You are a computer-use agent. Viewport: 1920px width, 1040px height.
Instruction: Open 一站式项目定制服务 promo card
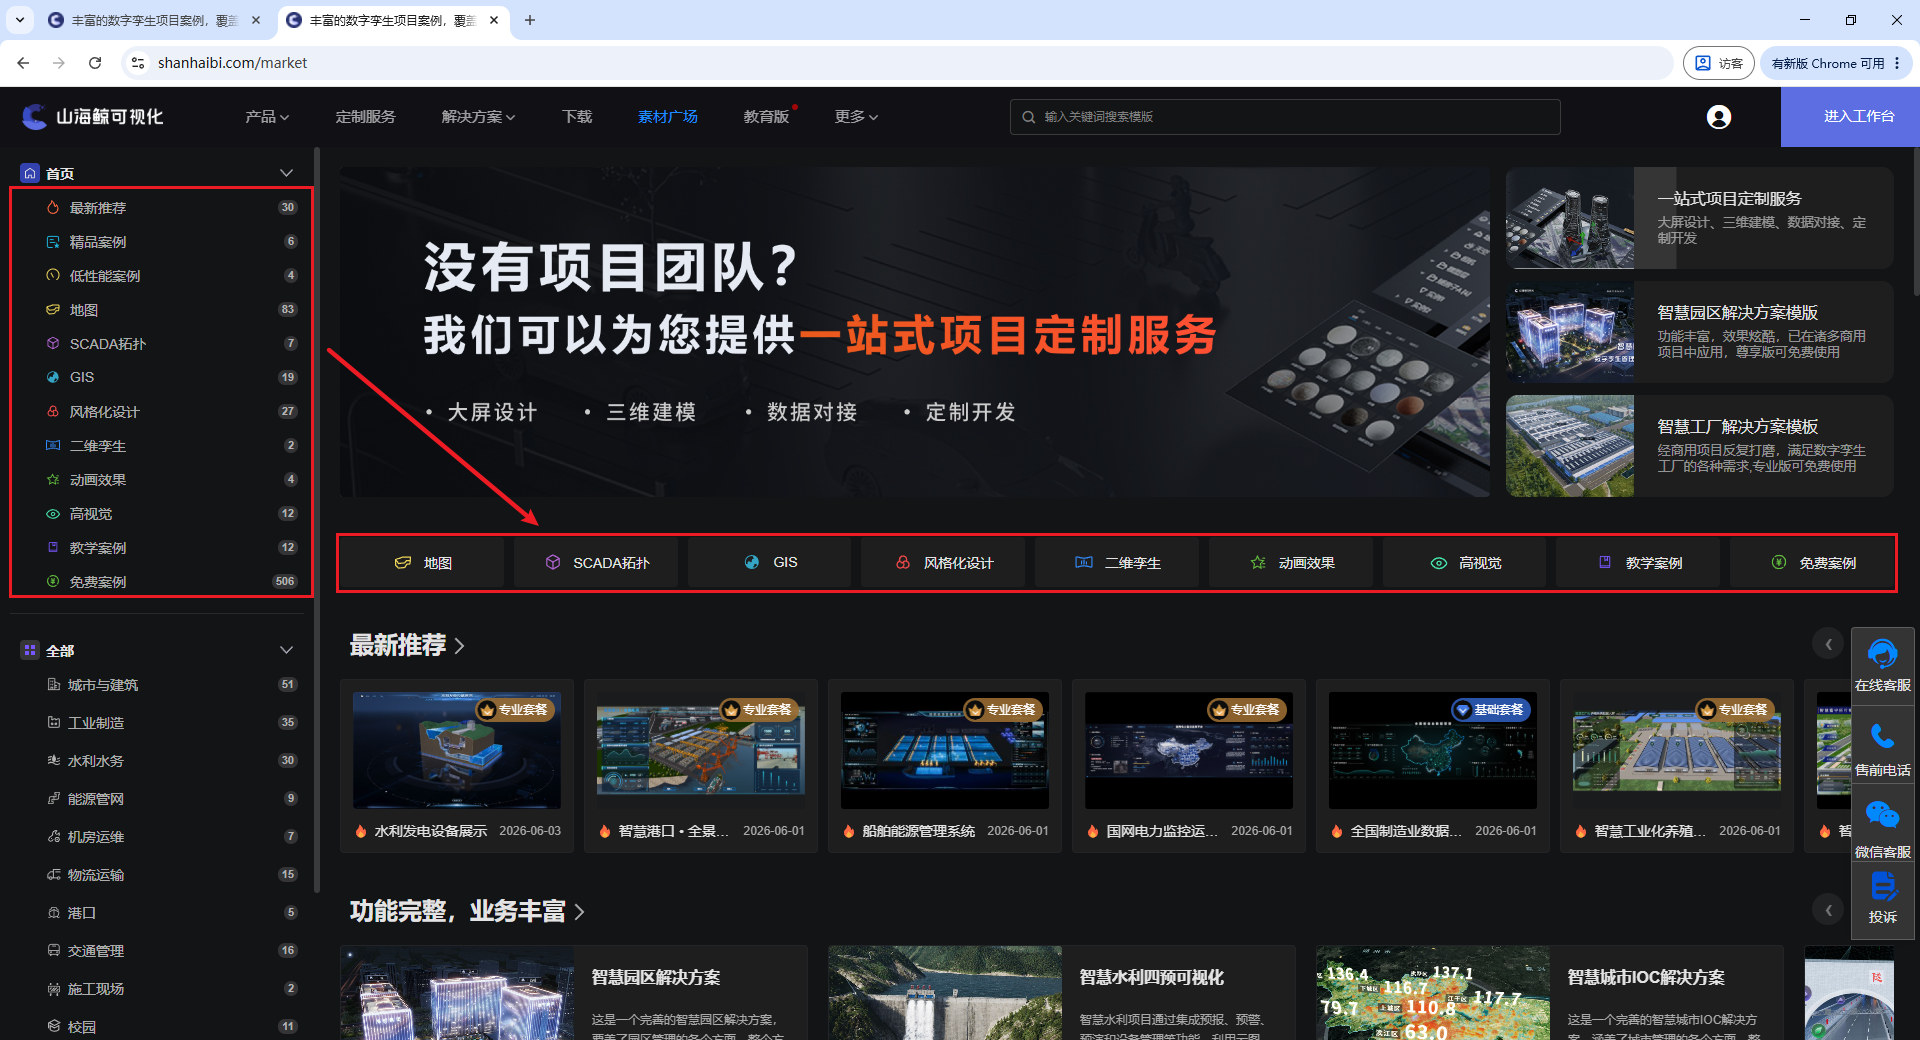(1699, 218)
